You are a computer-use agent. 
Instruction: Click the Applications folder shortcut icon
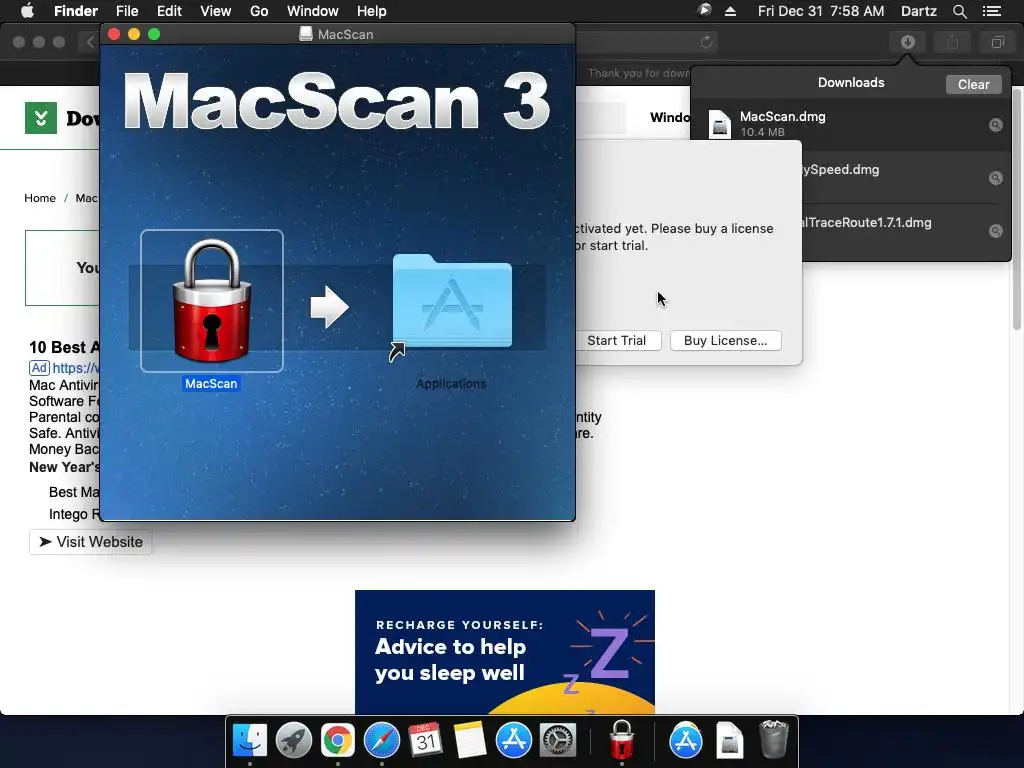click(452, 301)
